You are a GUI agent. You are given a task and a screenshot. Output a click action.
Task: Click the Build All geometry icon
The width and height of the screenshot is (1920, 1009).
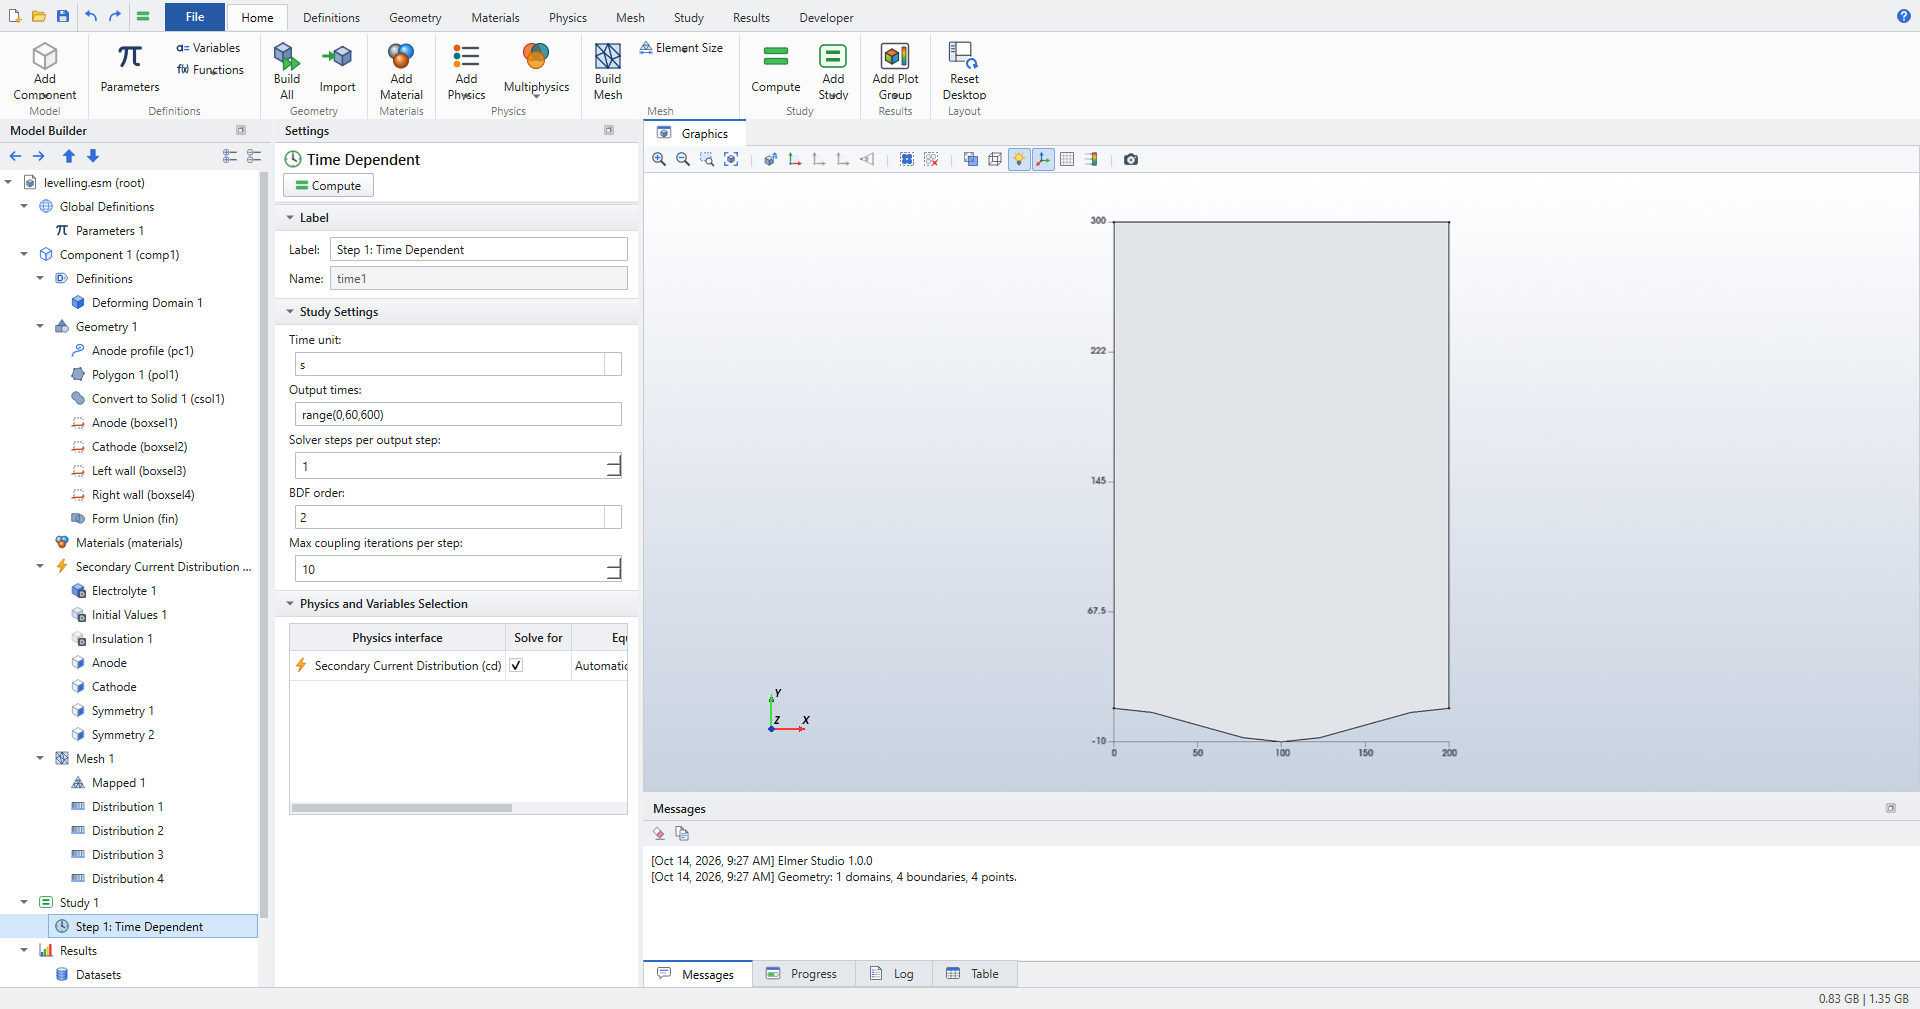click(x=287, y=71)
